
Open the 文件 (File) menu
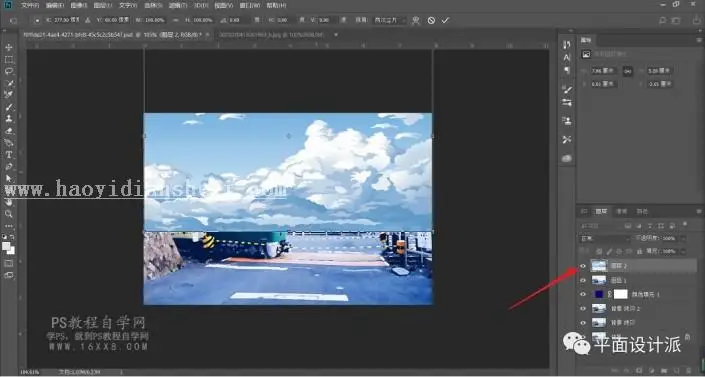pyautogui.click(x=30, y=5)
